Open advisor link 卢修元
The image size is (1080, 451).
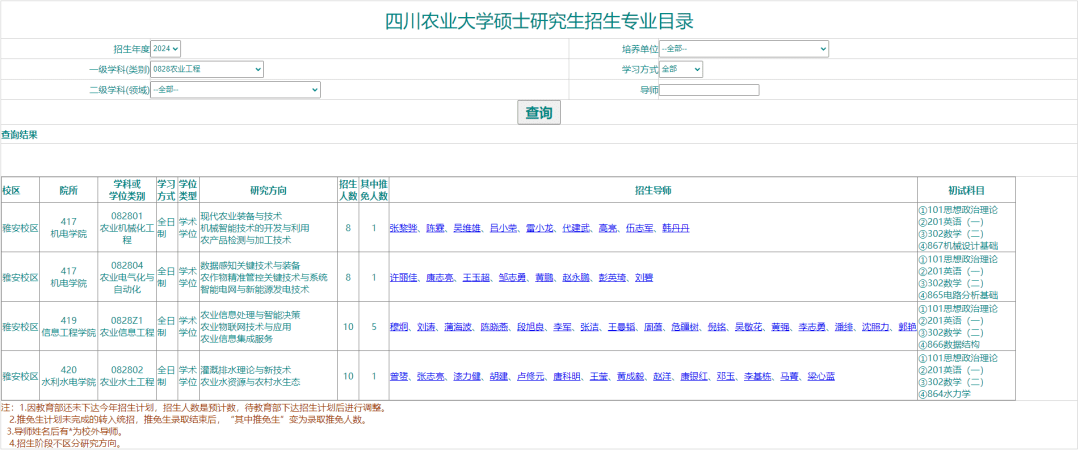point(531,377)
